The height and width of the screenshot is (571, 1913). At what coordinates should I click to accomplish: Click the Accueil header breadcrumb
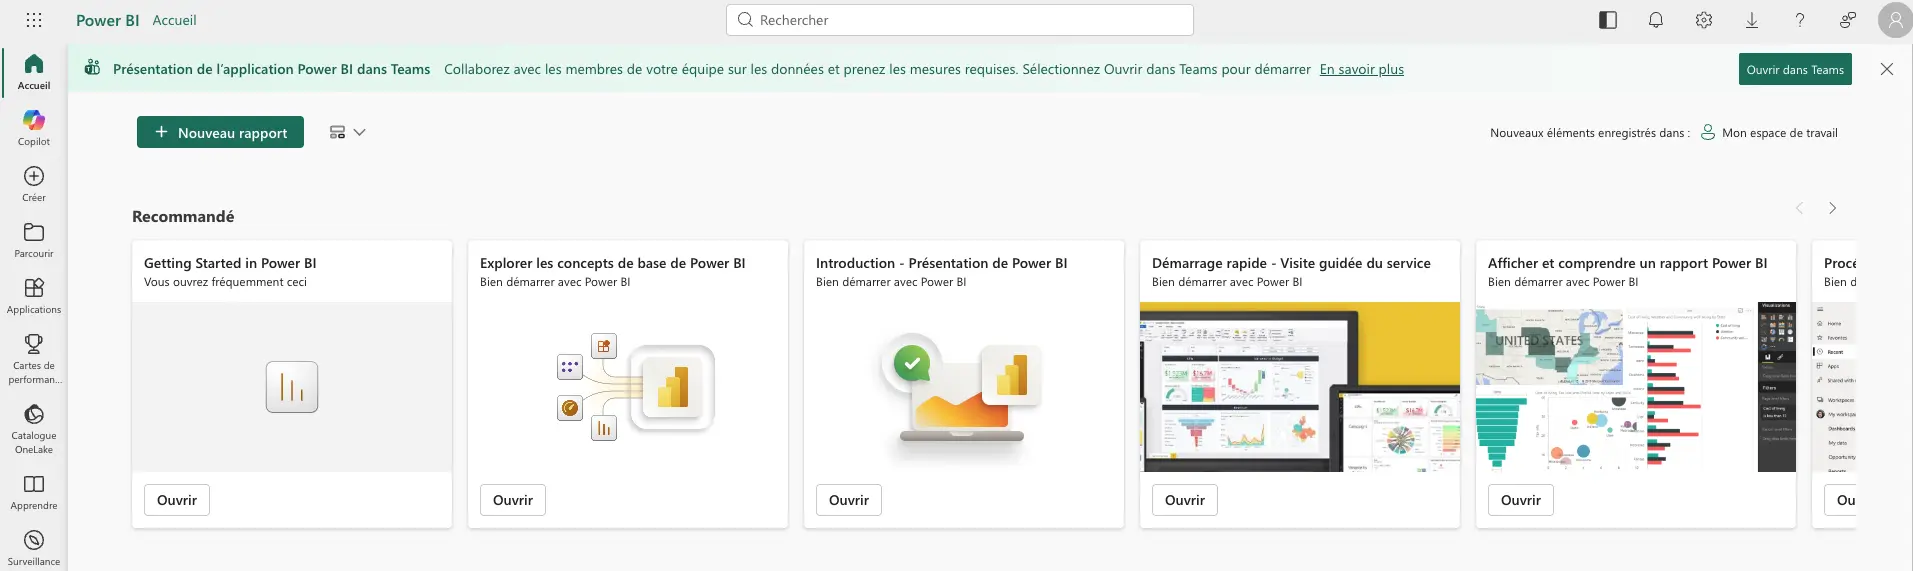(174, 20)
